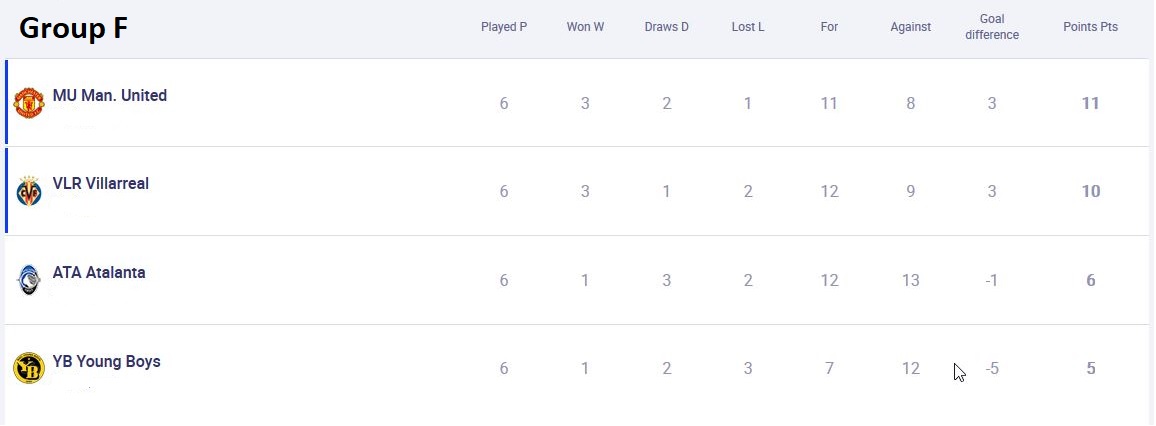Click the Draws D column header
The height and width of the screenshot is (426, 1156).
click(666, 27)
